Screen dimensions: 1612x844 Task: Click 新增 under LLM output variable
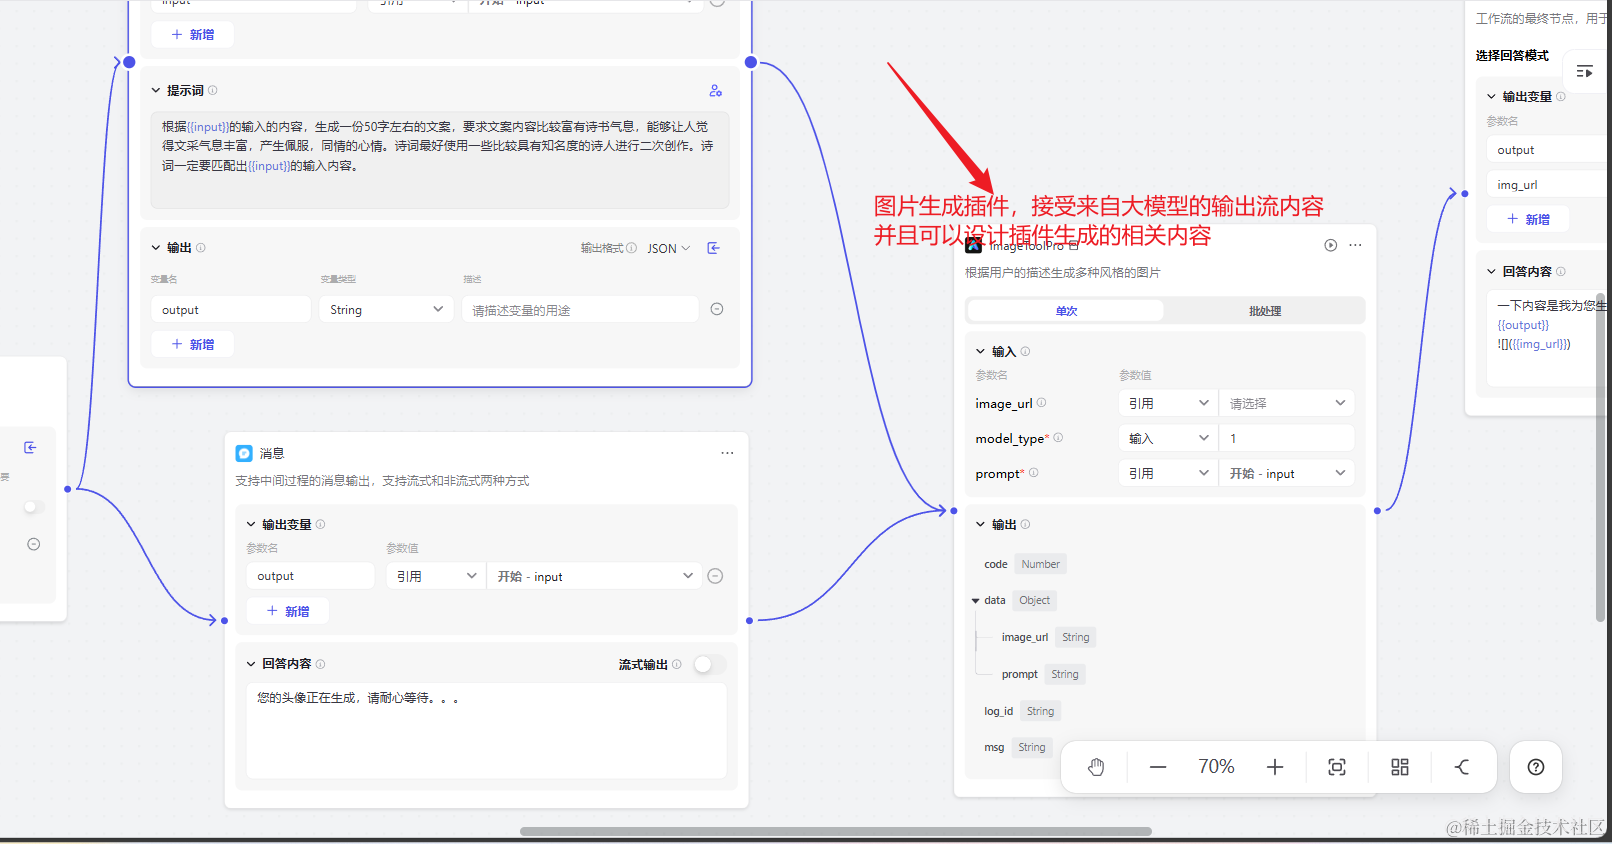point(193,344)
